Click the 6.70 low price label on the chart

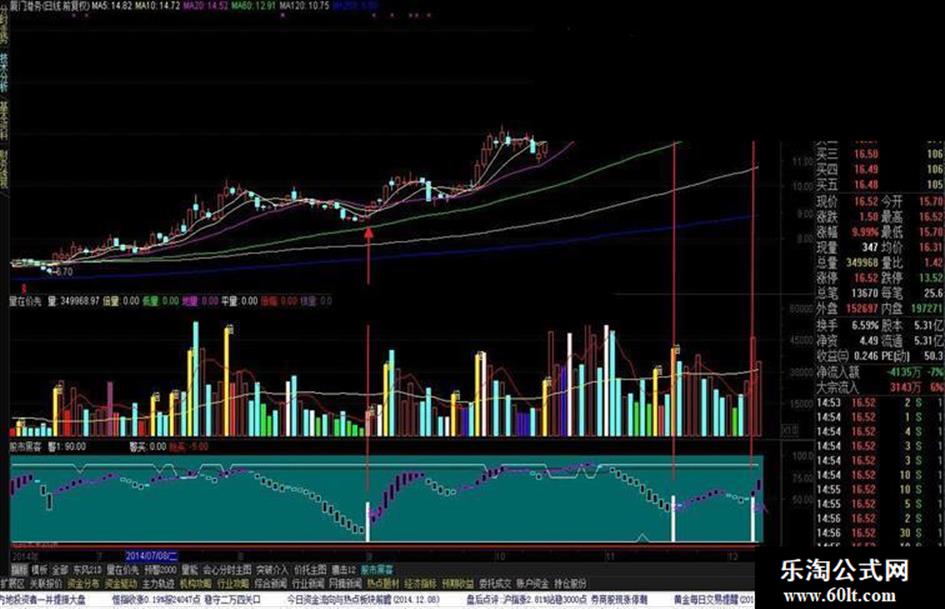point(62,272)
